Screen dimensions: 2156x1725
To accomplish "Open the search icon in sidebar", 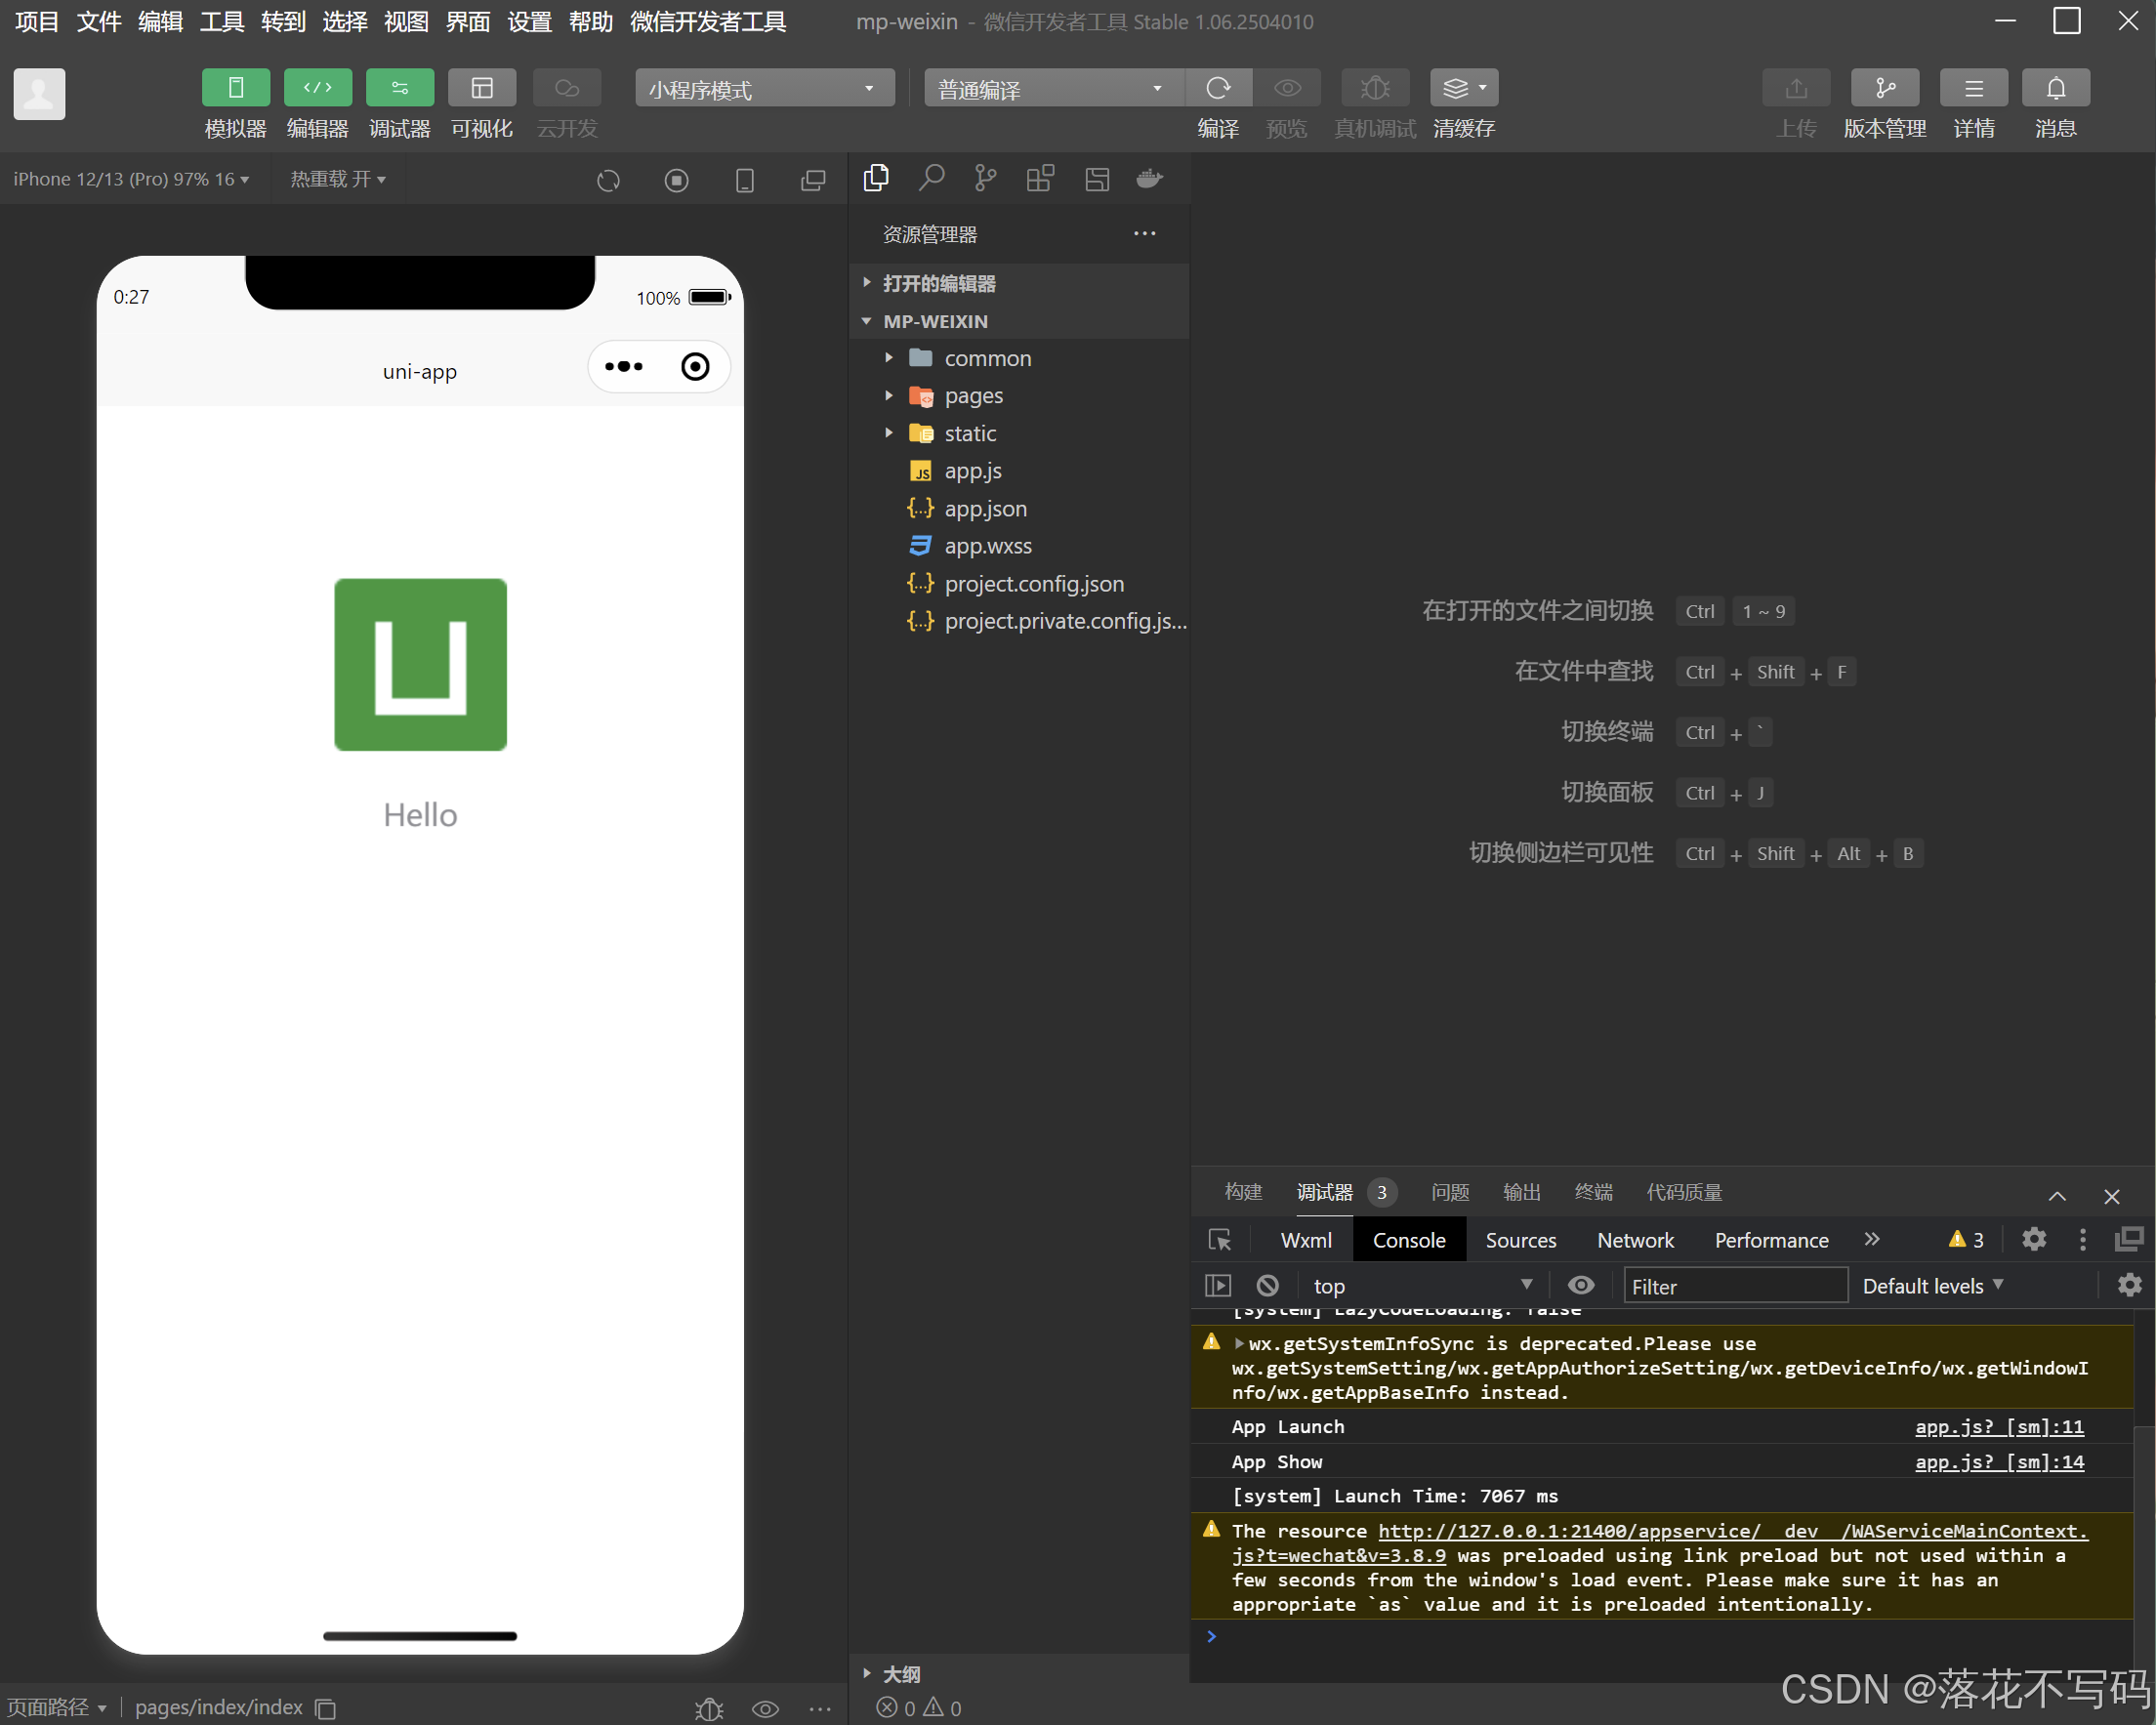I will [x=931, y=178].
